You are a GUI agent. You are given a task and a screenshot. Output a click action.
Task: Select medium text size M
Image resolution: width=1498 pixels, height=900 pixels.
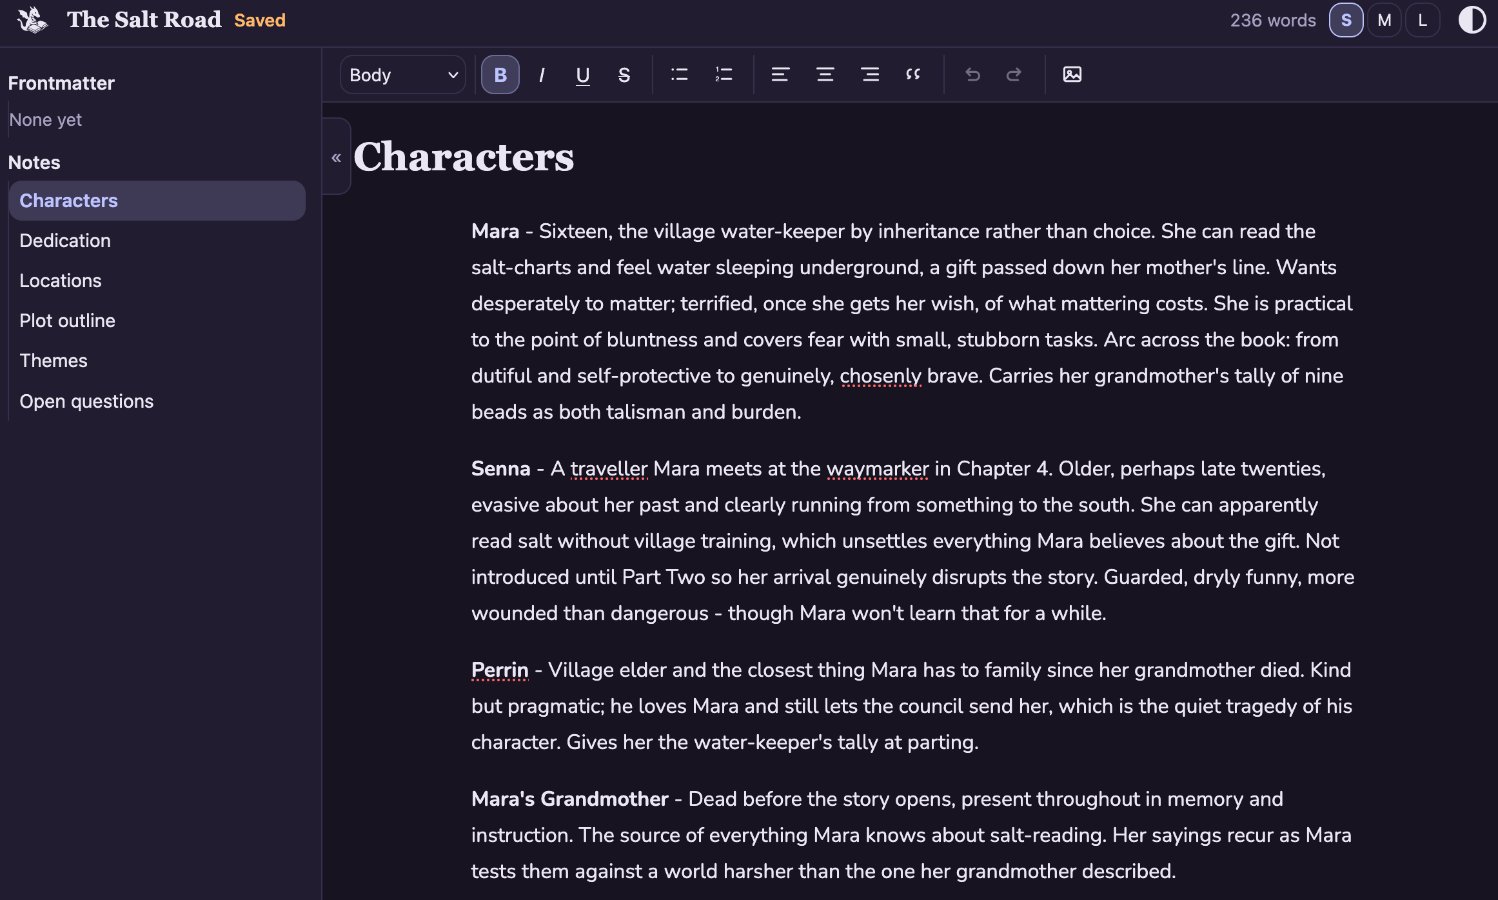(x=1384, y=20)
